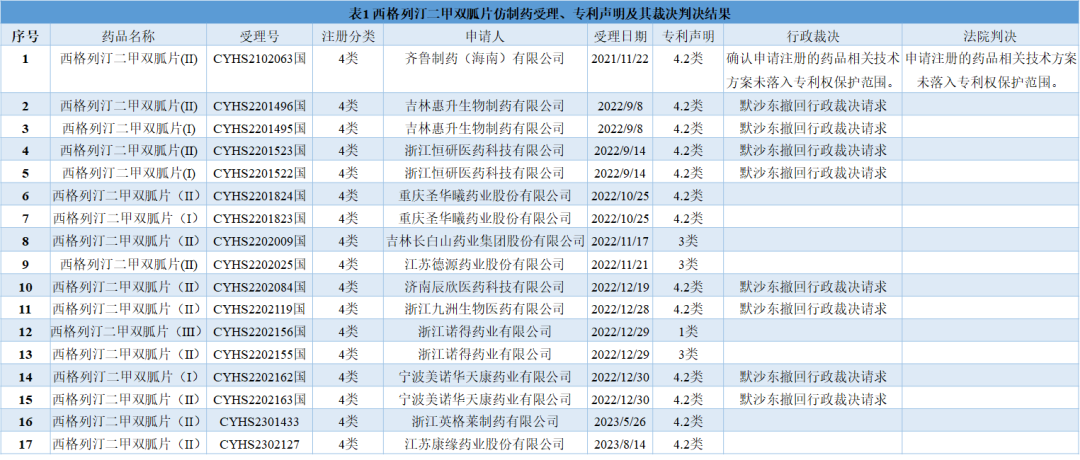Screen dimensions: 1080x460
Task: Select cell CYHS2201823国
Action: point(259,218)
